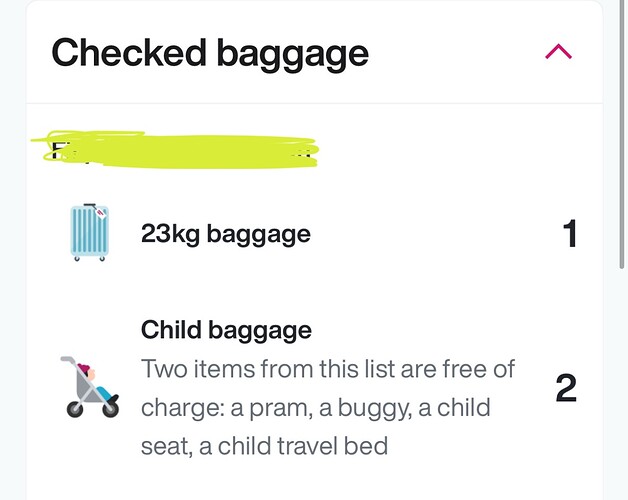Click 'charge: a pram, a buggy' text line
Screen dimensions: 628x500
276,409
